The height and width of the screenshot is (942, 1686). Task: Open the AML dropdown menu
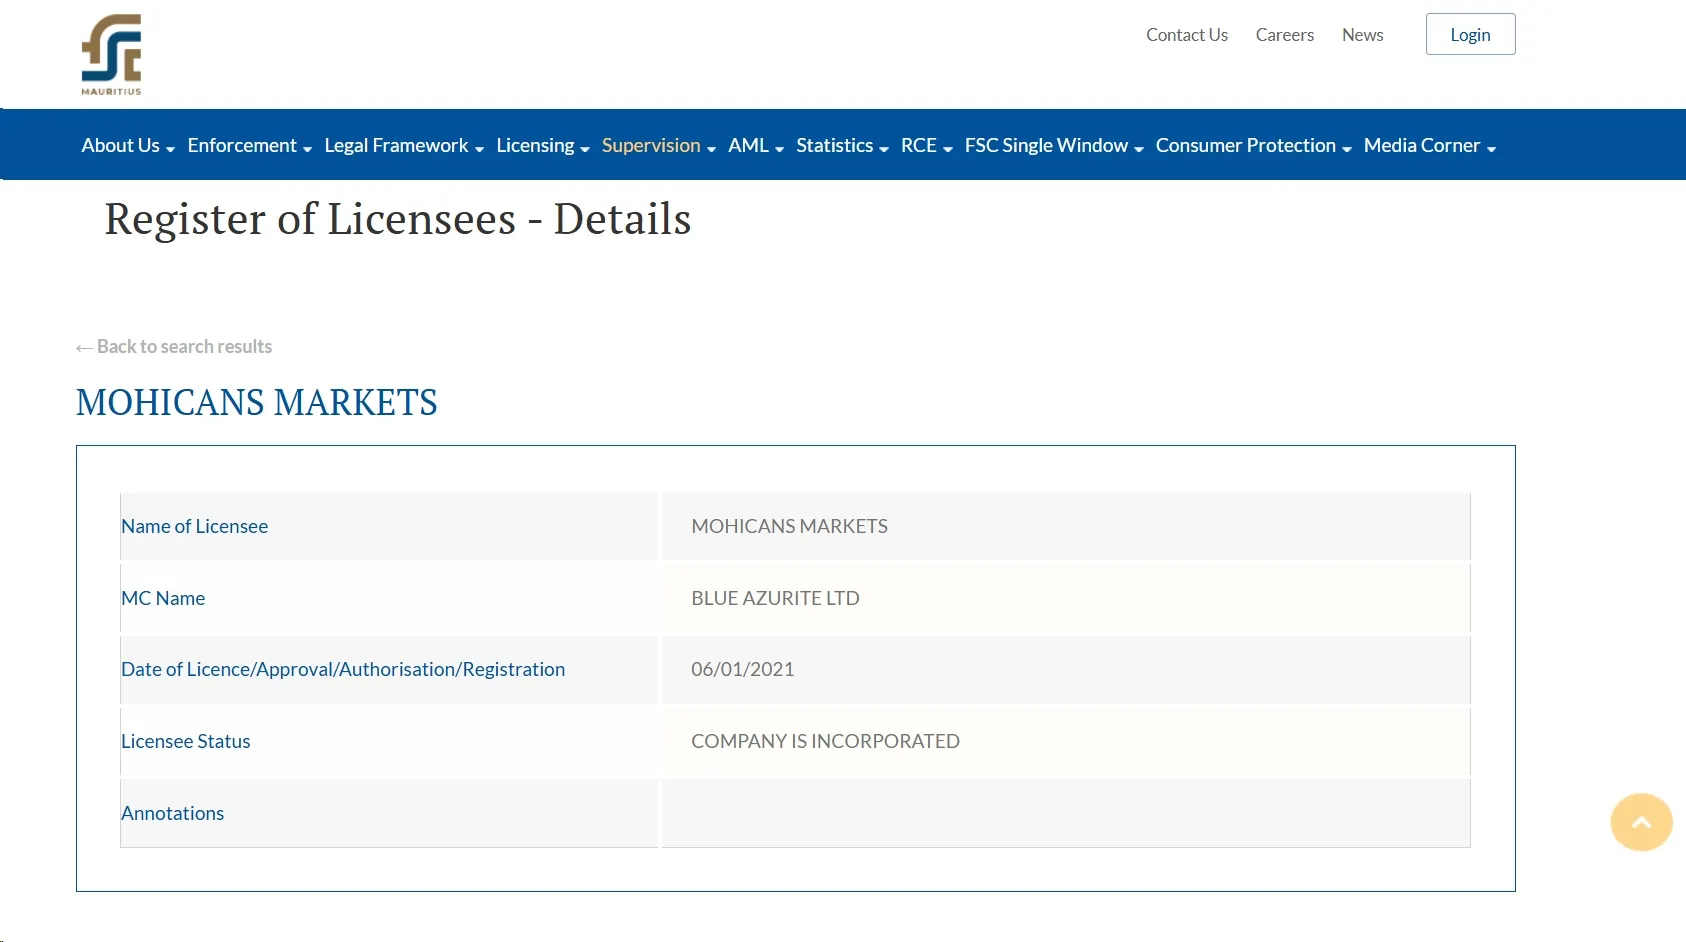[756, 146]
